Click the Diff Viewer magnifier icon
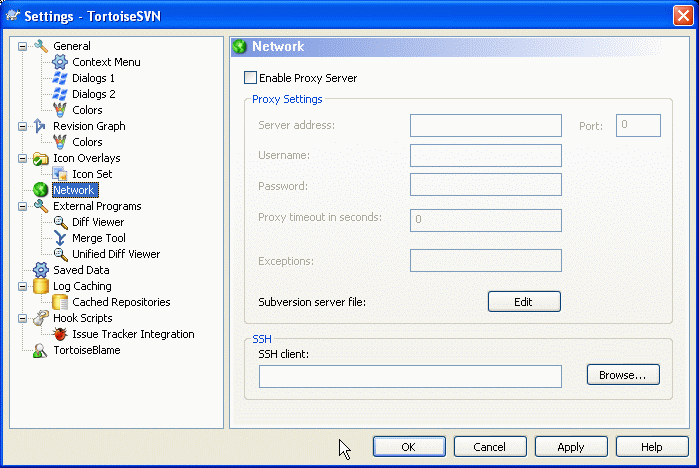Screen dimensions: 699x468 point(60,222)
